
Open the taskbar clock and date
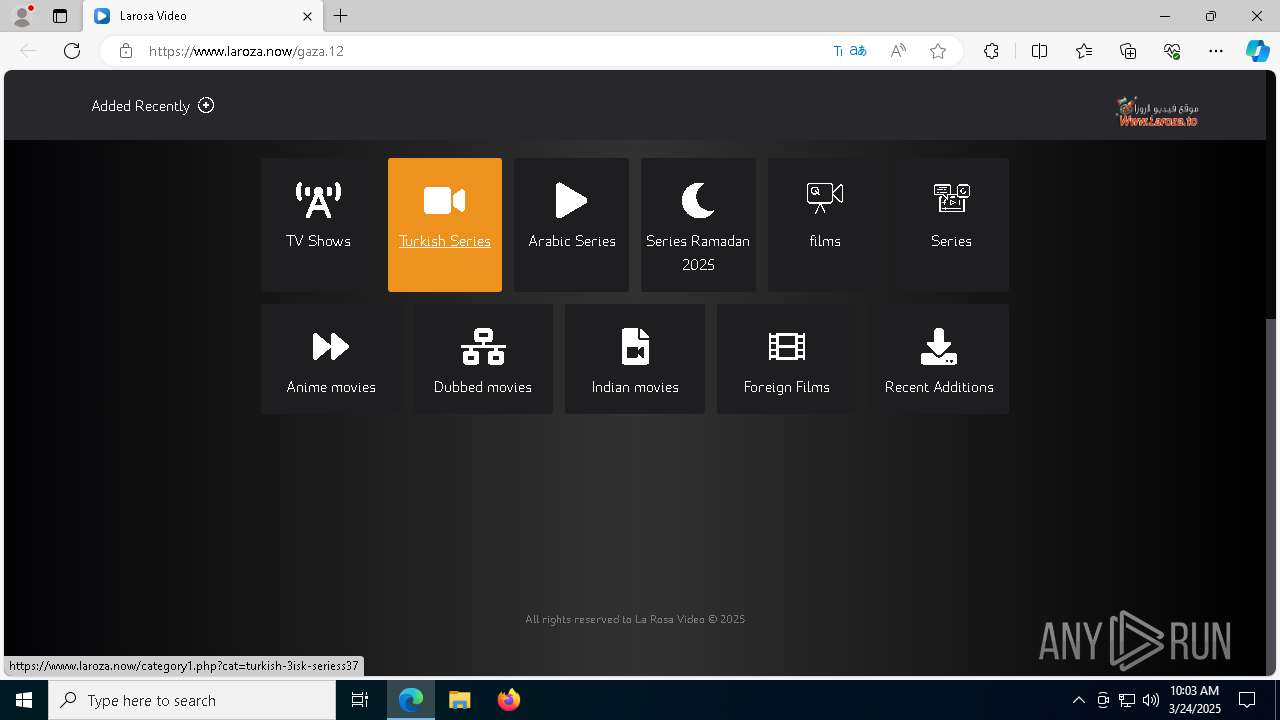1195,700
